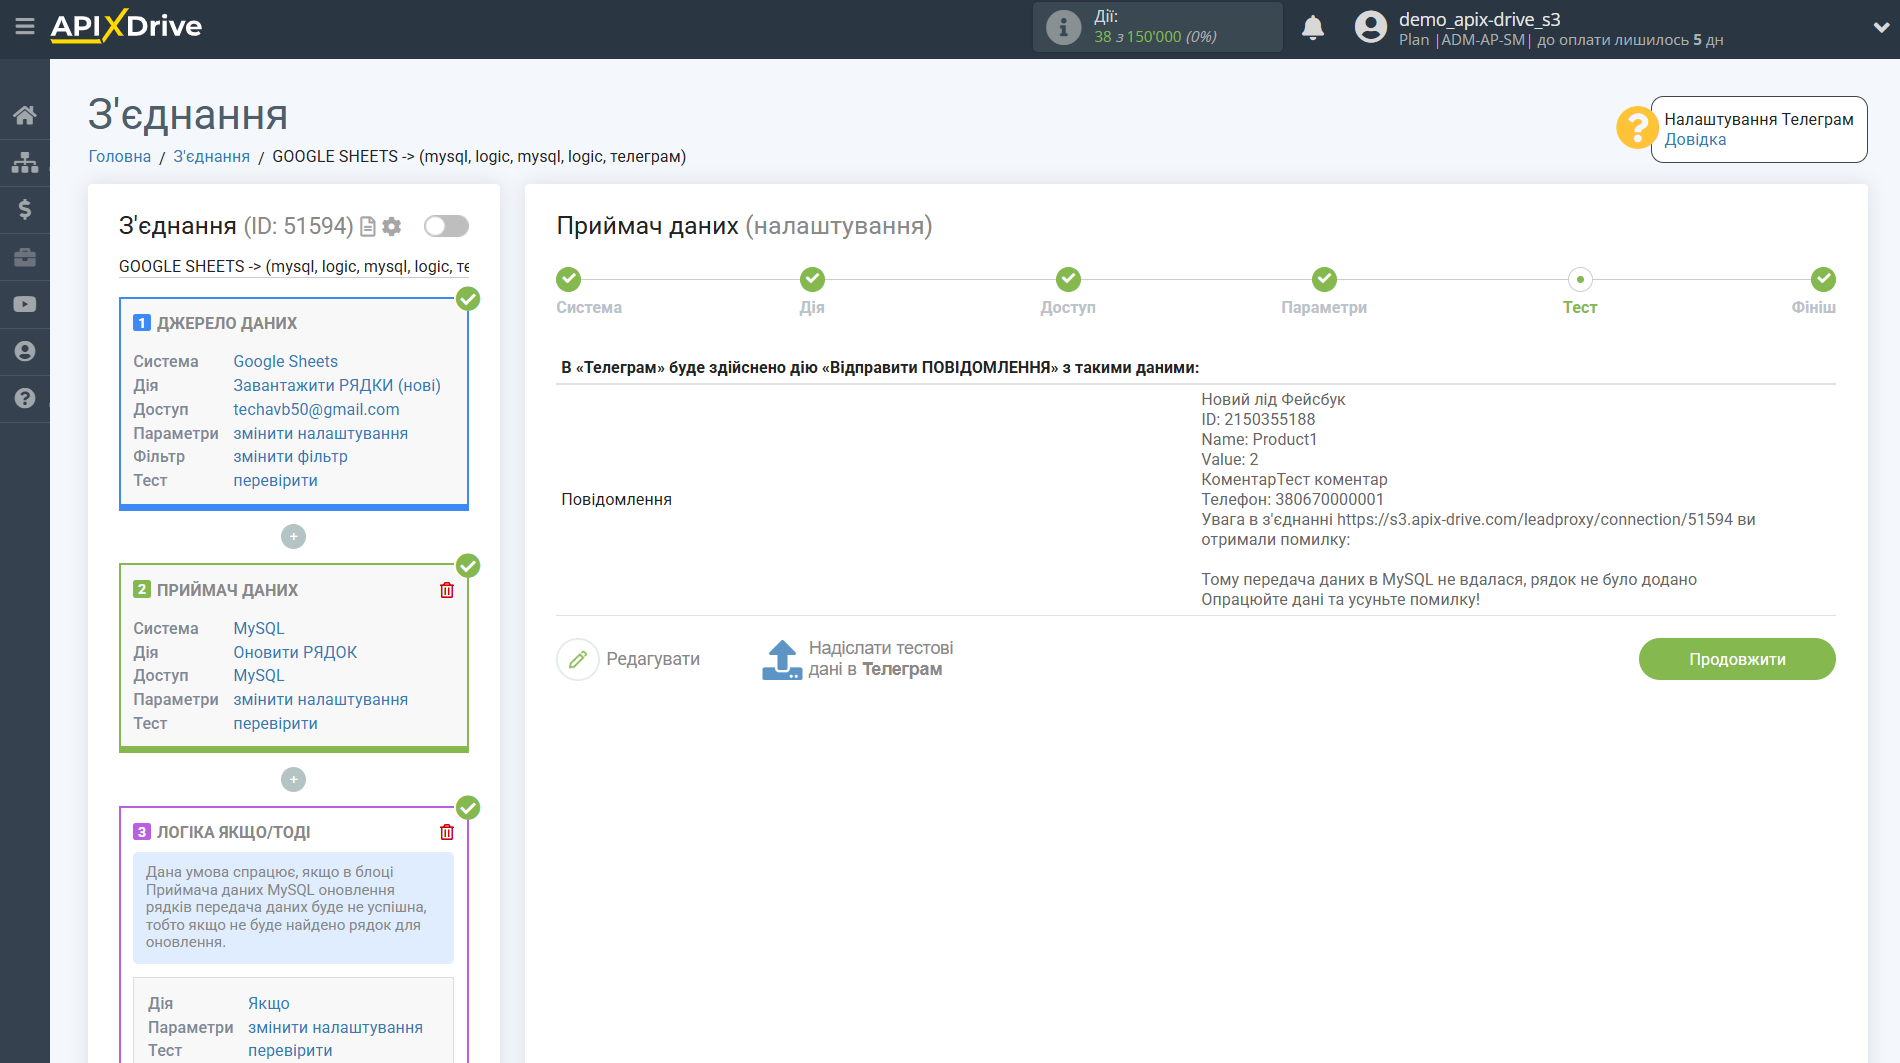Add a block after the MySQL receiver
Image resolution: width=1900 pixels, height=1063 pixels.
tap(293, 780)
